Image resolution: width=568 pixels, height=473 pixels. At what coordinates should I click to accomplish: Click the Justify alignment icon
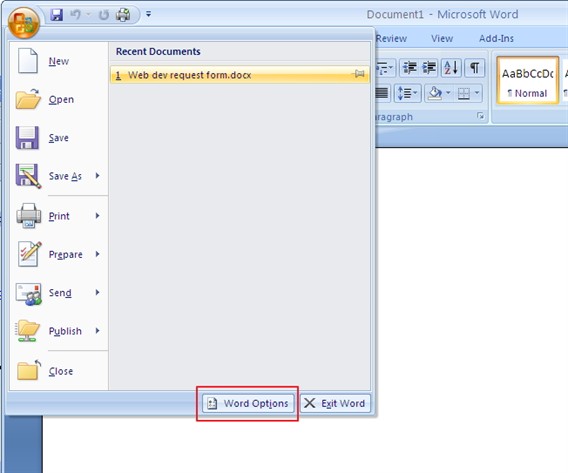382,93
